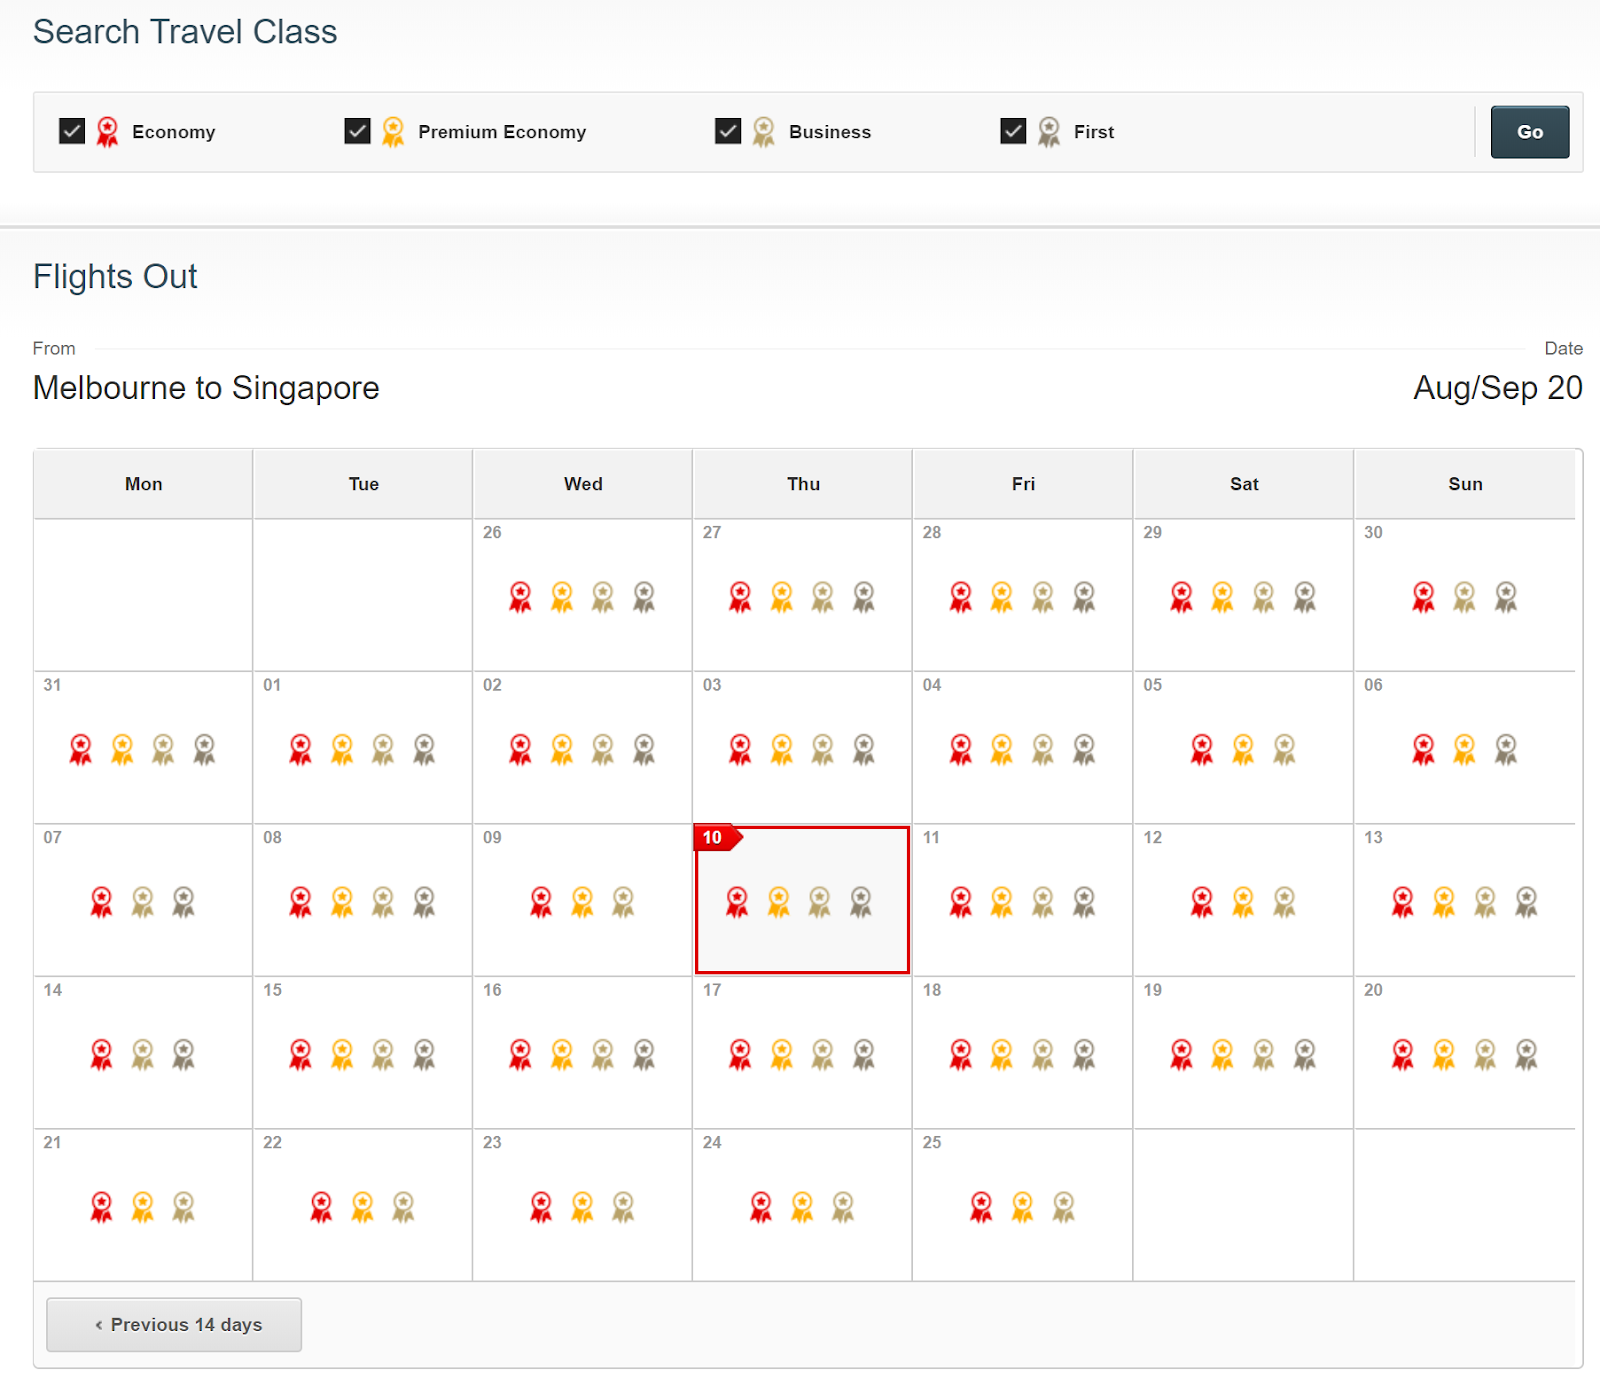
Task: Toggle the Business class checkbox
Action: tap(728, 131)
